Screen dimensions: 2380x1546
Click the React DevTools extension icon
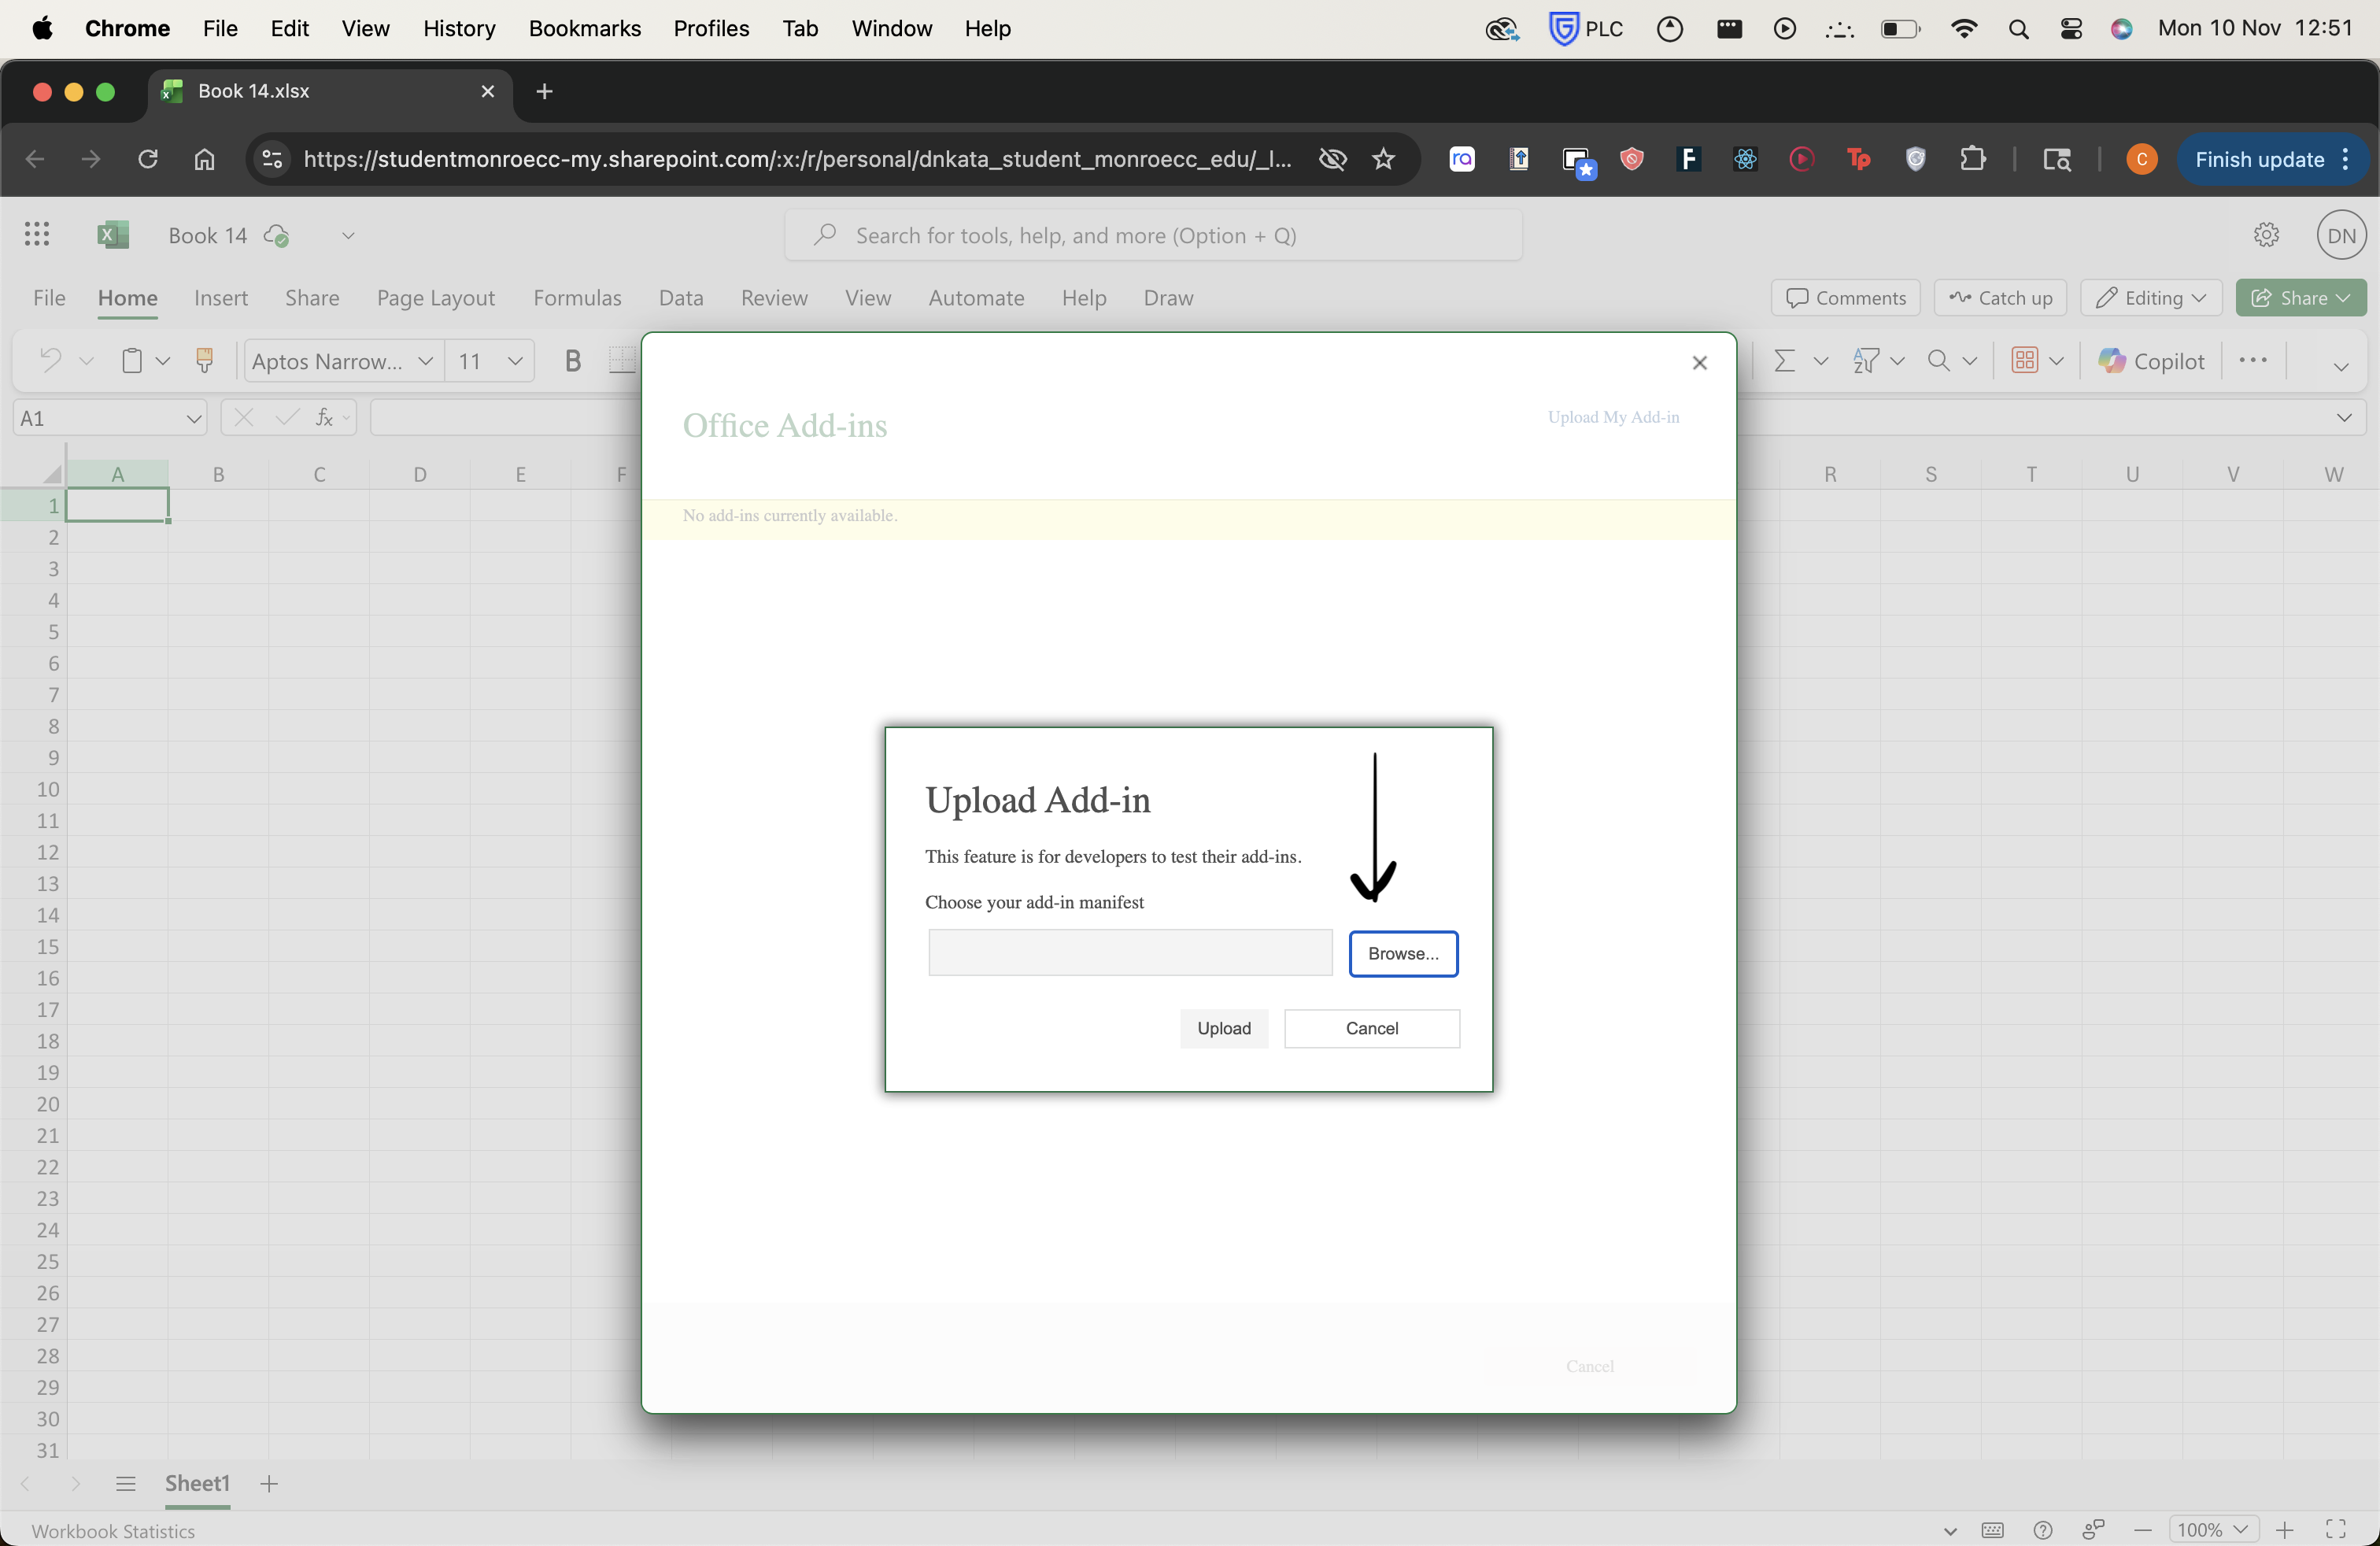(x=1744, y=159)
